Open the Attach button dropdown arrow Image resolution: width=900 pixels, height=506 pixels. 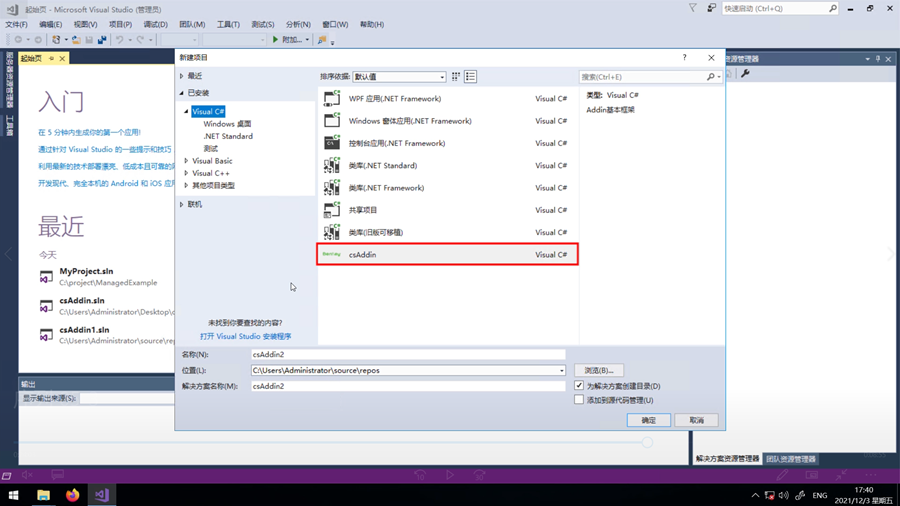tap(307, 40)
